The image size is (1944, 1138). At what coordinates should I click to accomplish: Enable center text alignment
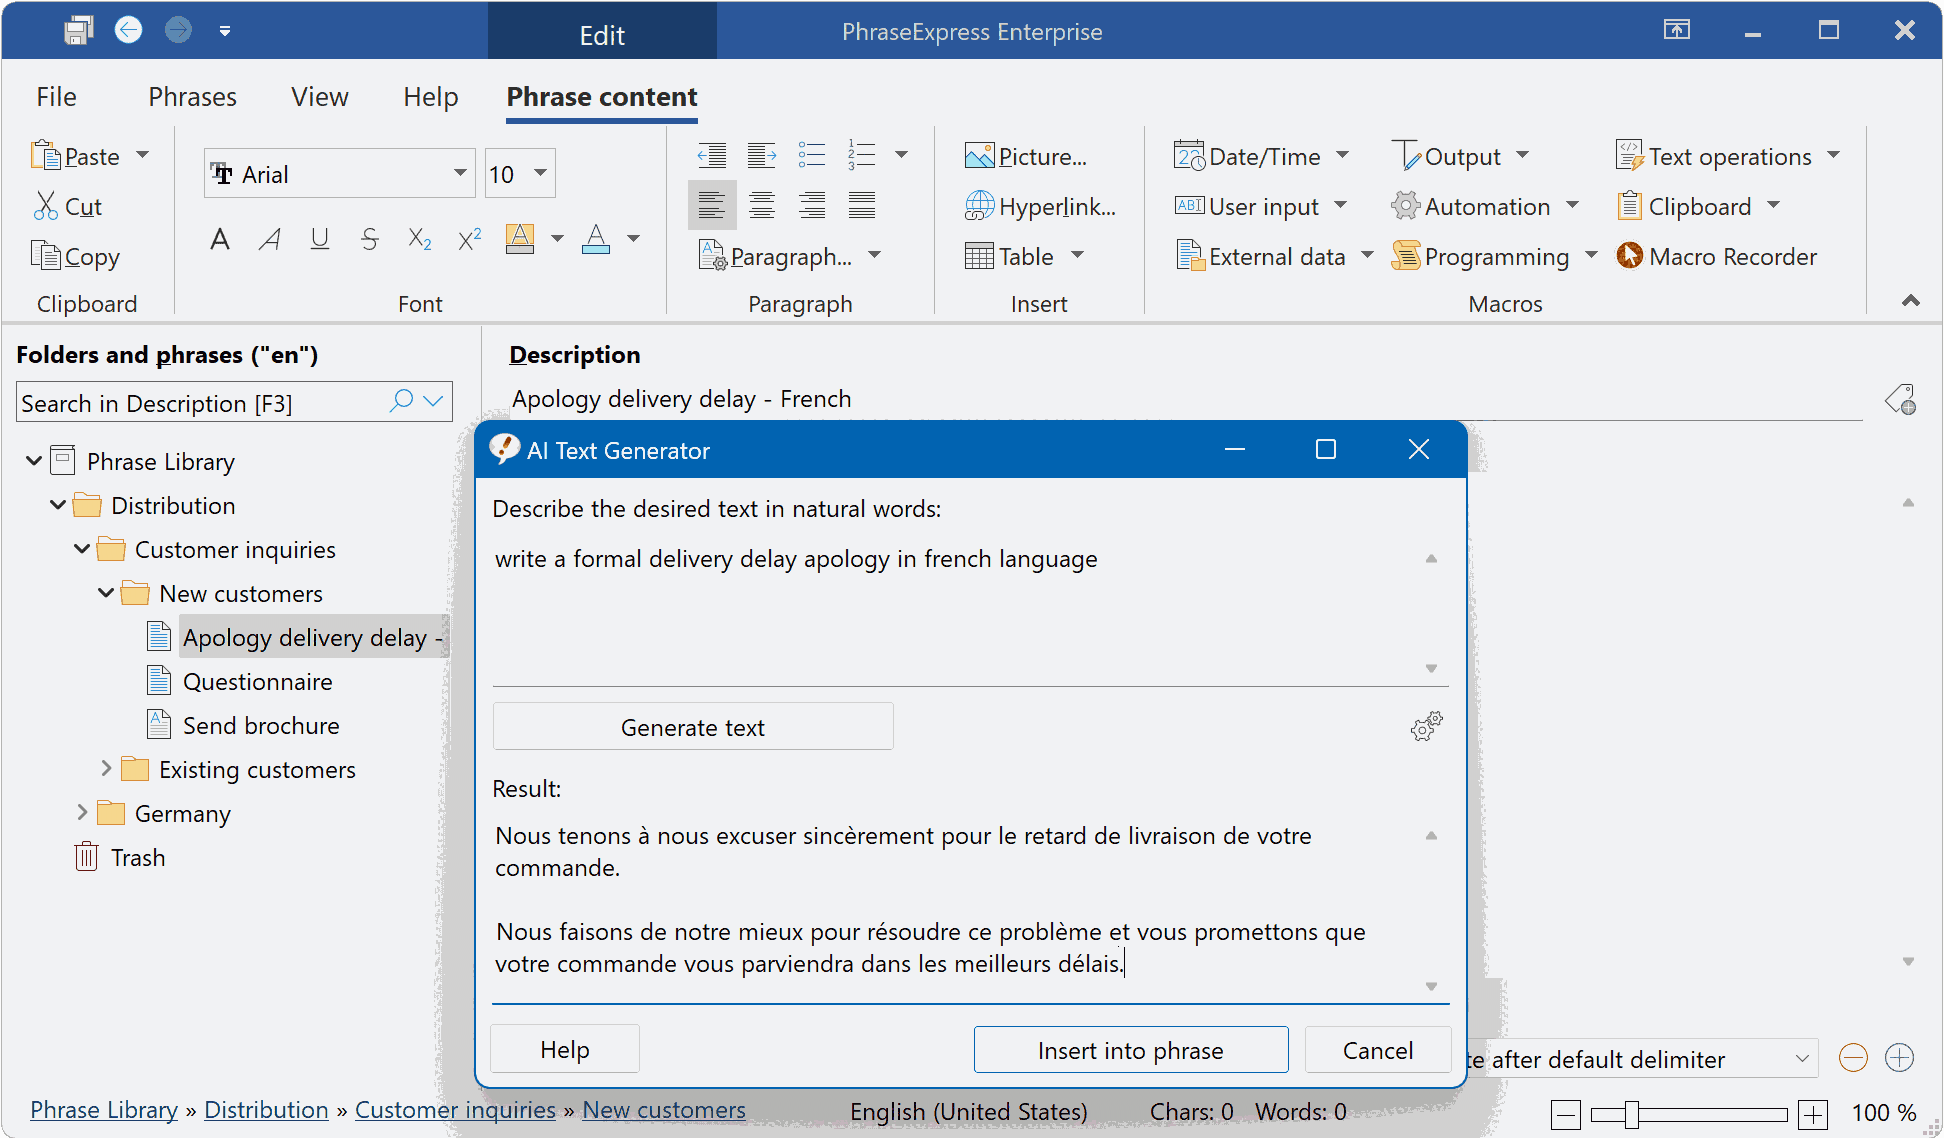[762, 204]
